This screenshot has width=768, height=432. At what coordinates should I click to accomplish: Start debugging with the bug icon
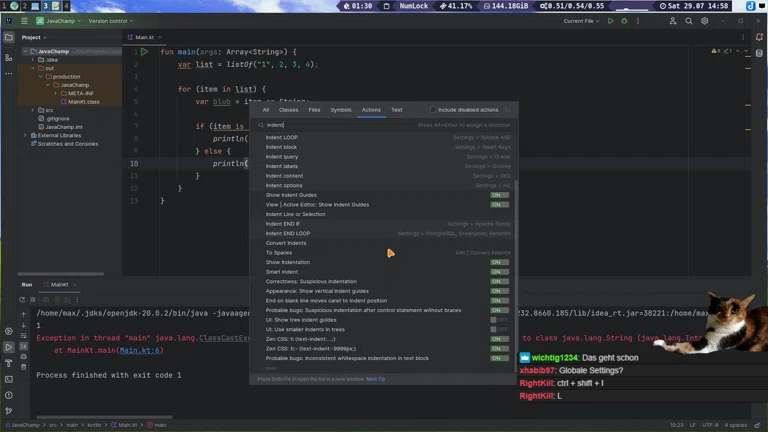click(x=624, y=21)
